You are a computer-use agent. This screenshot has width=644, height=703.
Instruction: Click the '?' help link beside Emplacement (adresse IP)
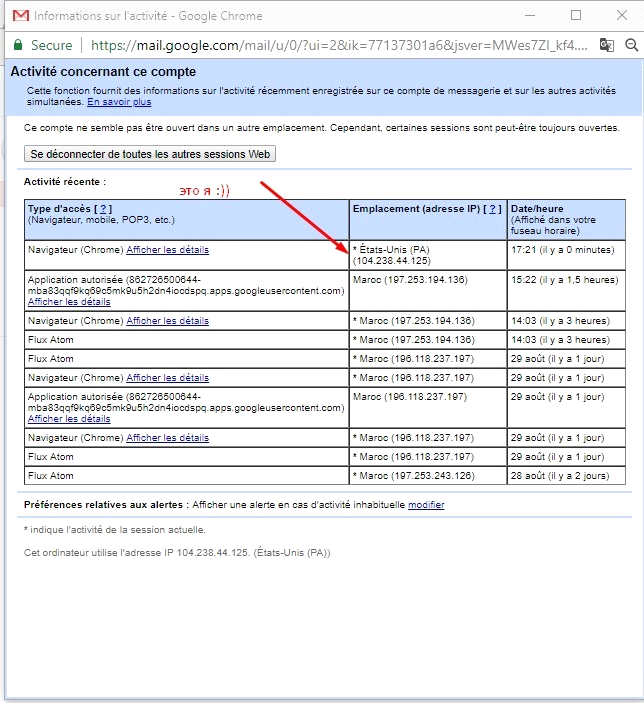pyautogui.click(x=493, y=209)
